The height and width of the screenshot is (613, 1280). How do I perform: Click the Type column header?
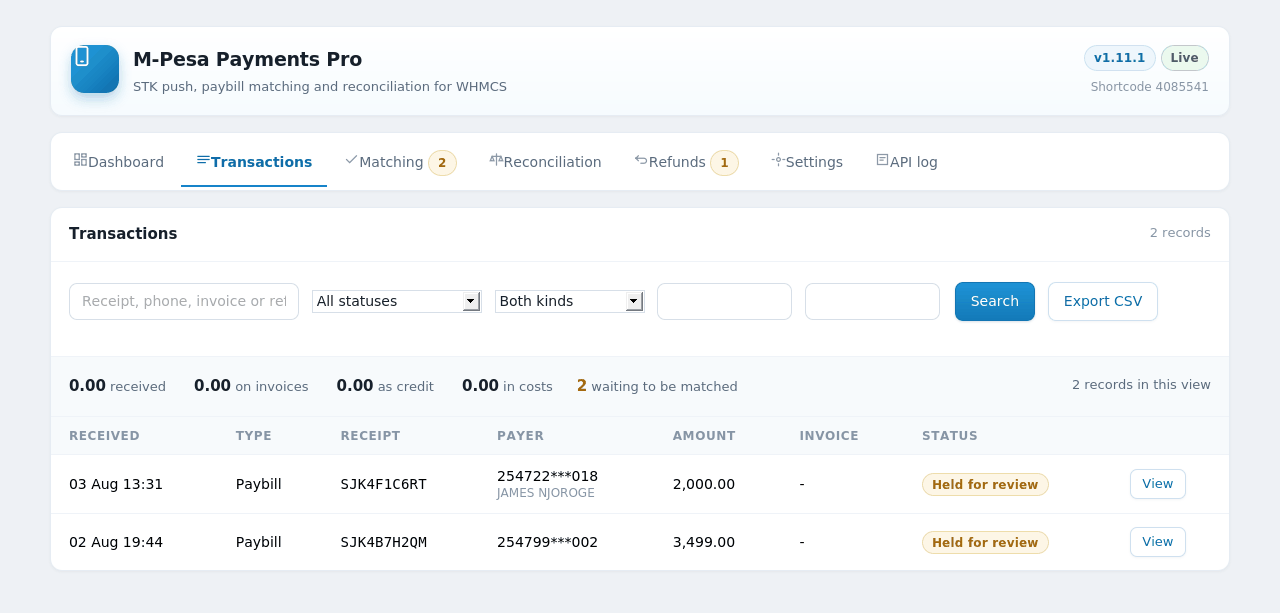point(254,436)
